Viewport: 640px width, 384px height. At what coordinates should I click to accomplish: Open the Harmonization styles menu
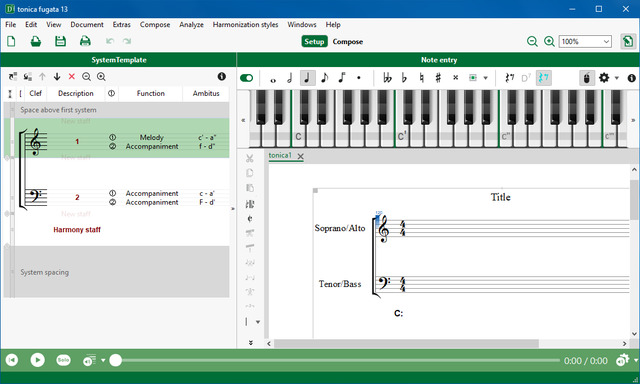point(245,24)
